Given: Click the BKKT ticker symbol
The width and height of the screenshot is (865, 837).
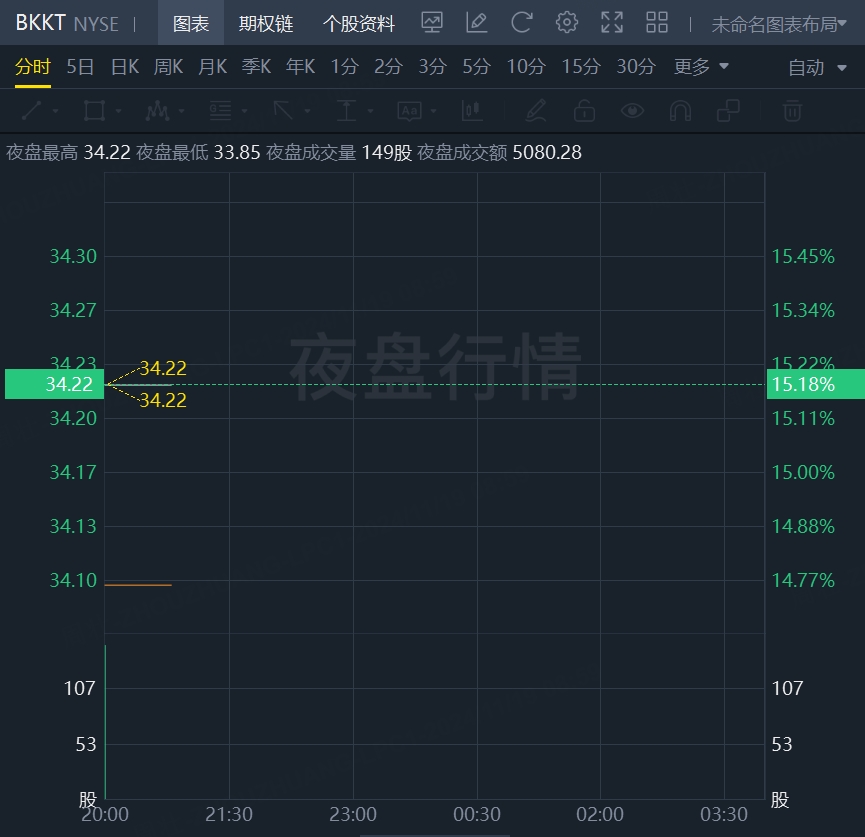Looking at the screenshot, I should coord(40,23).
